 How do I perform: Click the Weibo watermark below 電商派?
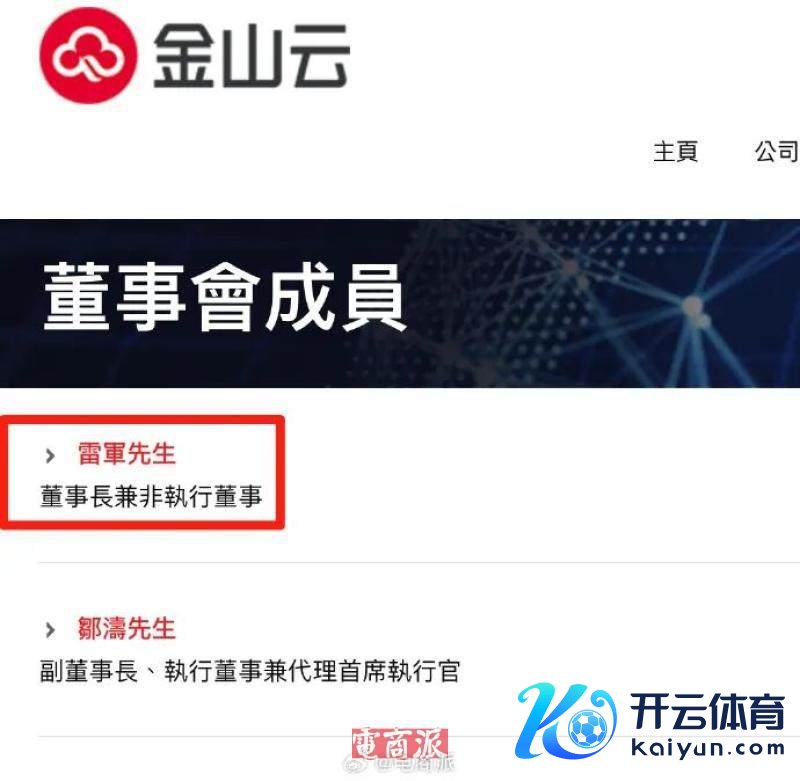tap(399, 765)
